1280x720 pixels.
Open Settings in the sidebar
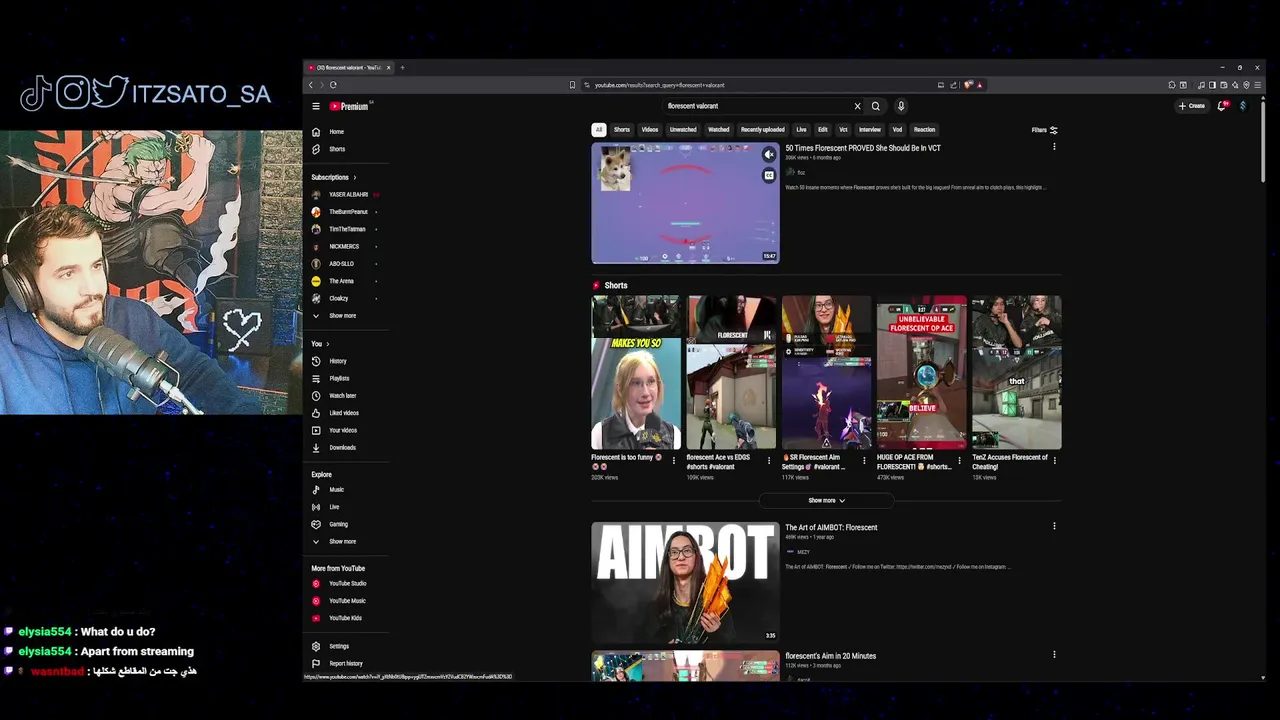(339, 647)
